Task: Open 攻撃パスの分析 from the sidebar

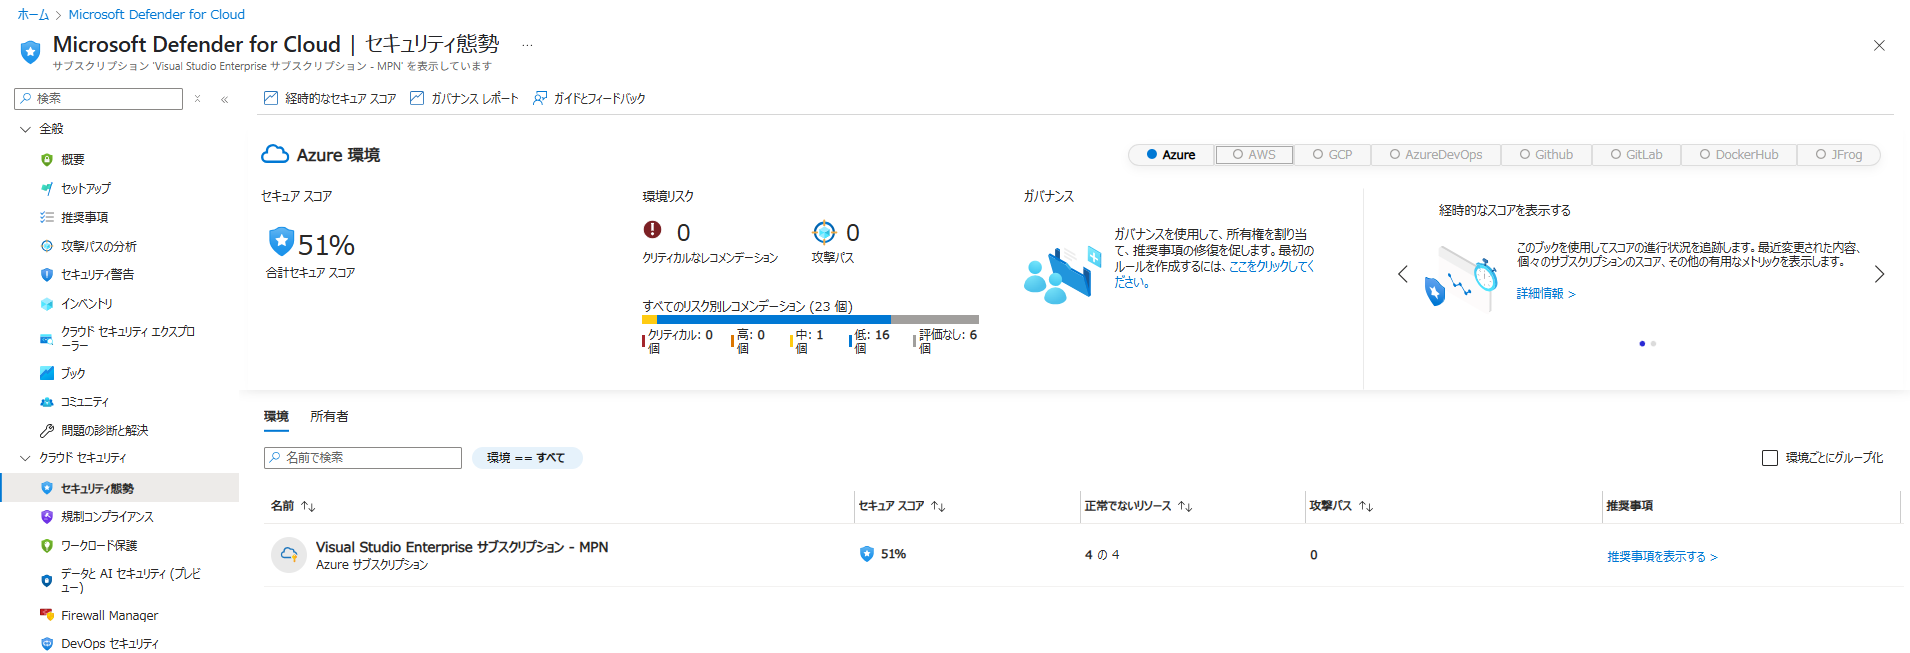Action: coord(98,246)
